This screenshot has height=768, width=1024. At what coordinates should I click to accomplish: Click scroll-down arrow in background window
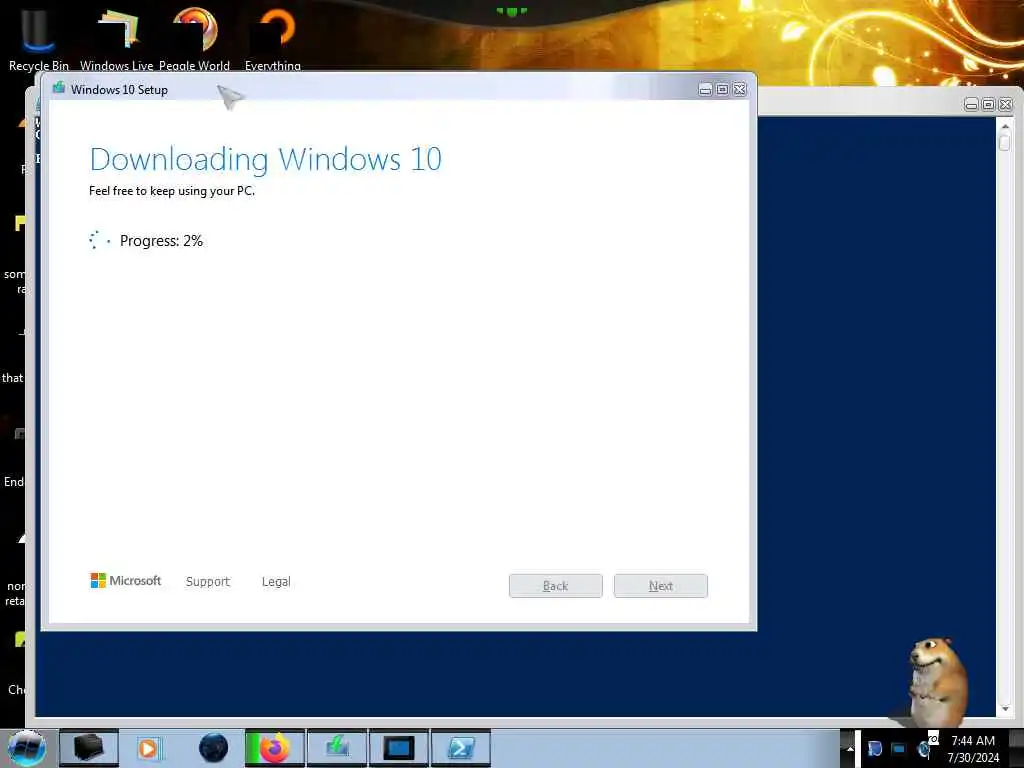pos(1005,709)
